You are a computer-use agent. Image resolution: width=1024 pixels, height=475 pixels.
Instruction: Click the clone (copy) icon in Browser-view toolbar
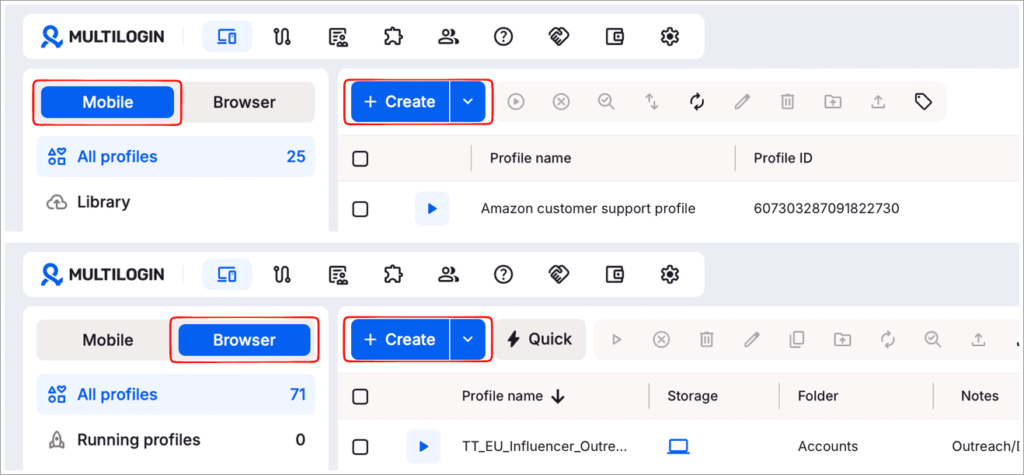coord(797,339)
